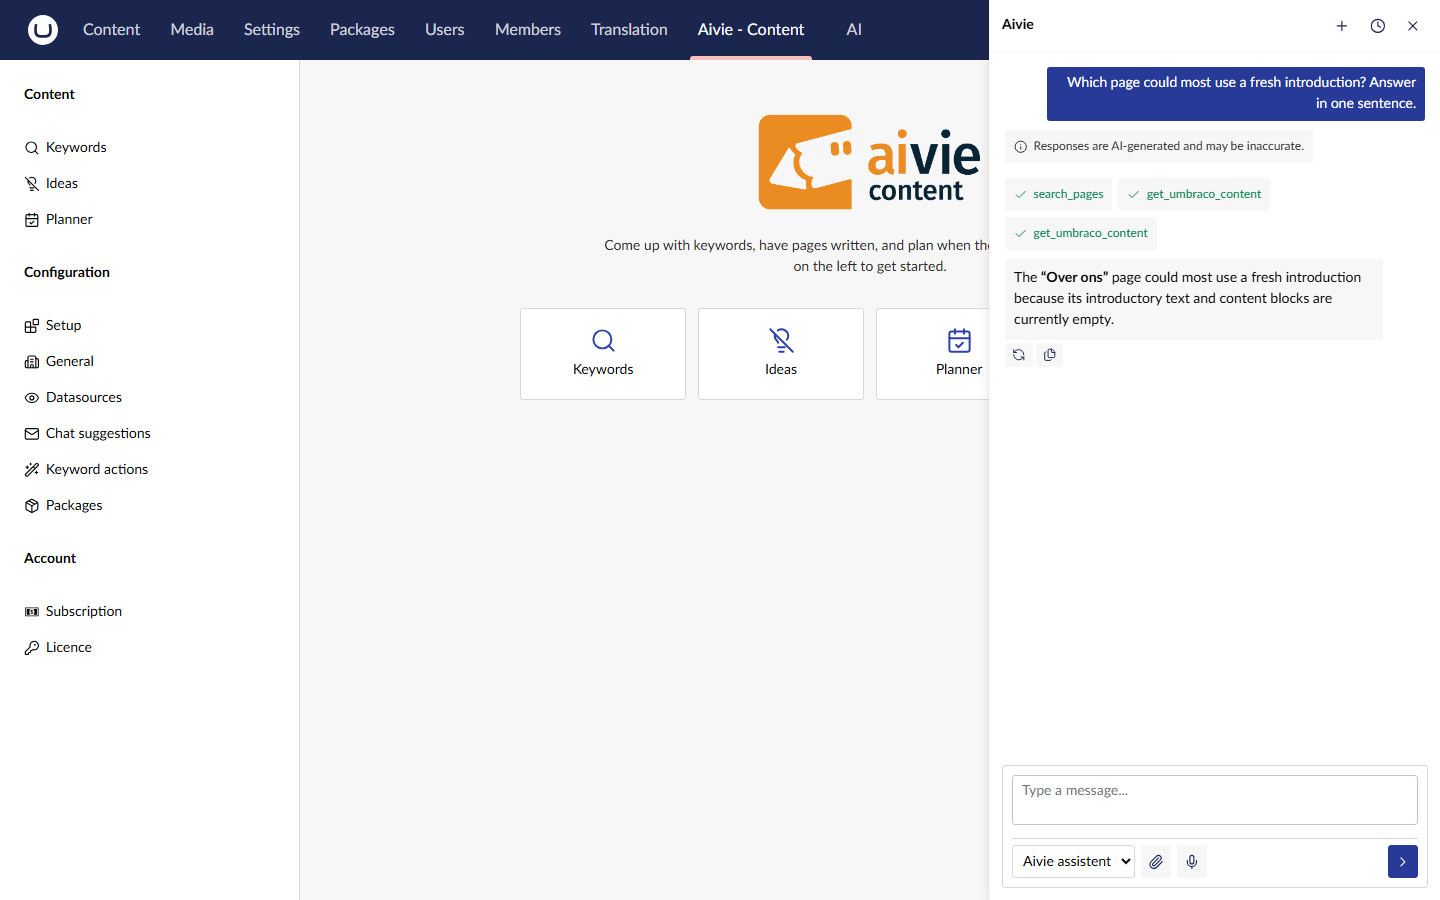
Task: Switch to the Settings section tab
Action: point(272,30)
